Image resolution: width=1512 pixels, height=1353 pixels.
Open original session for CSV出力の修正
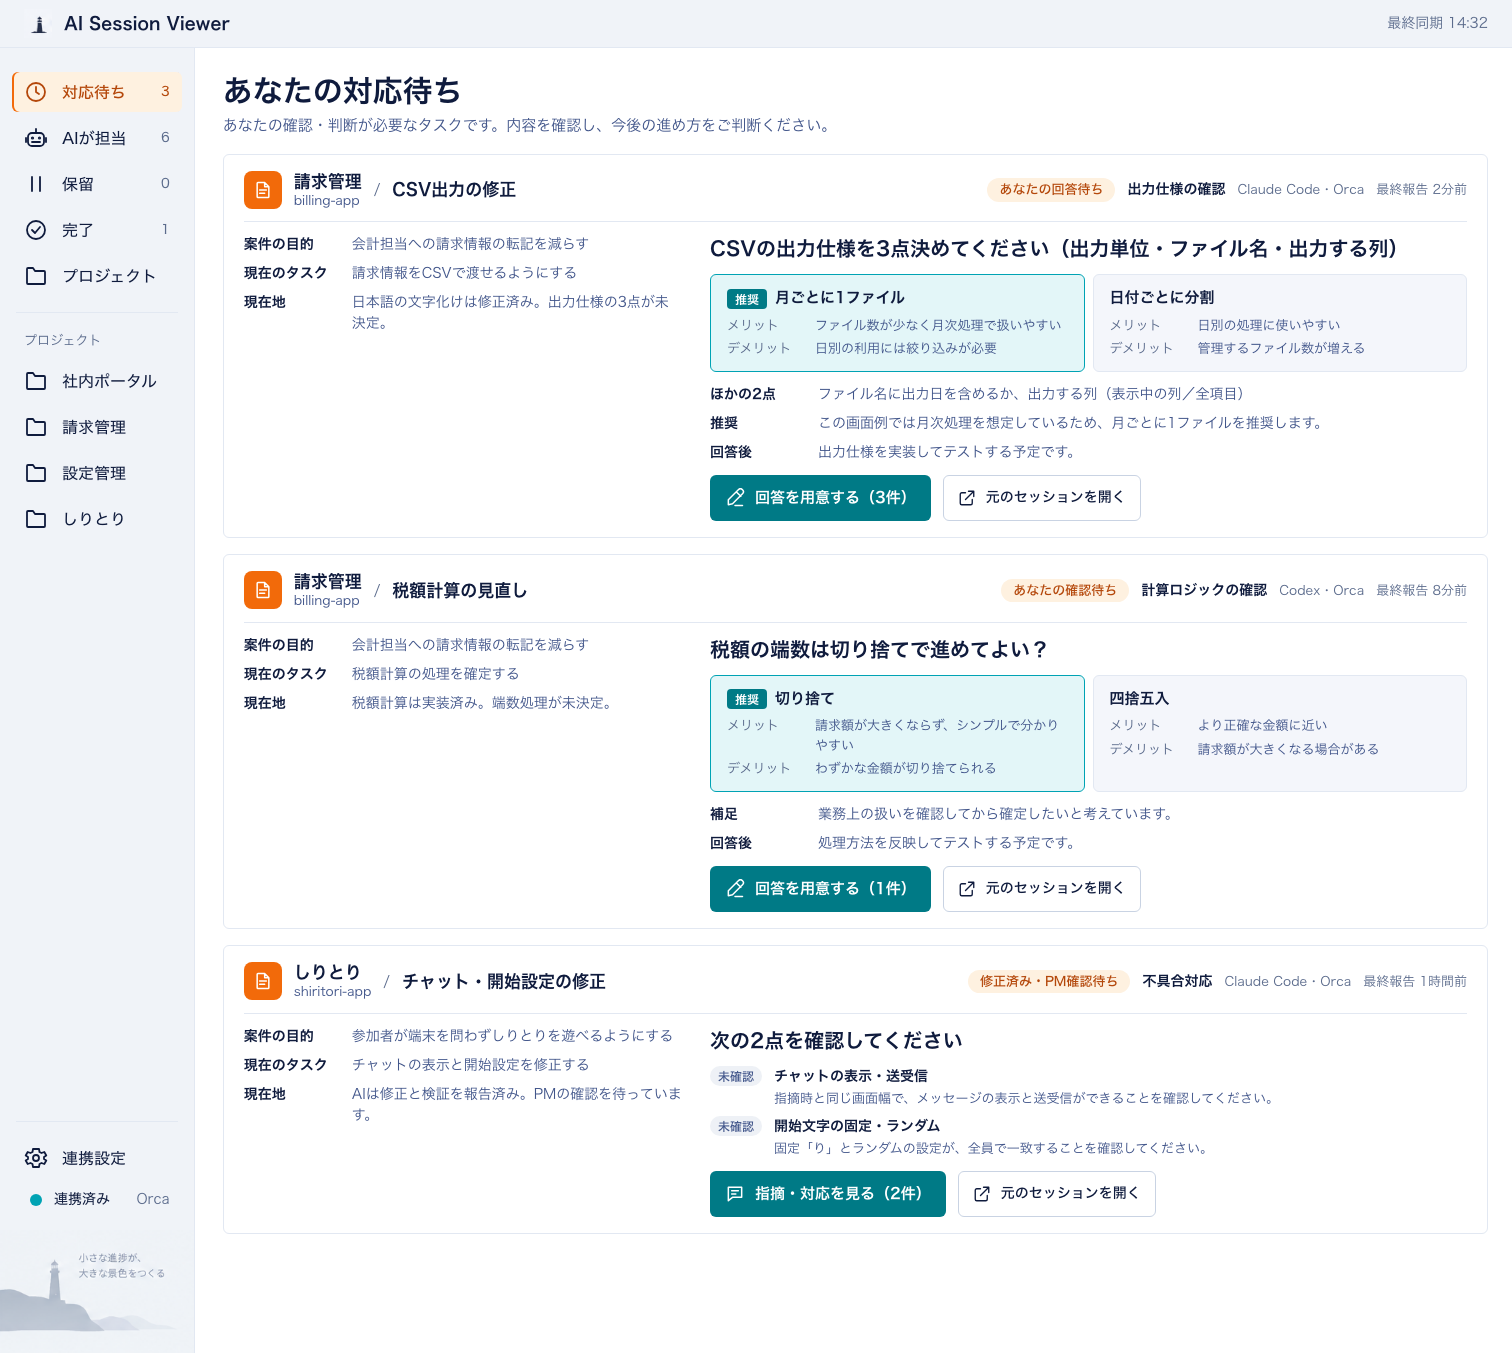(1042, 498)
